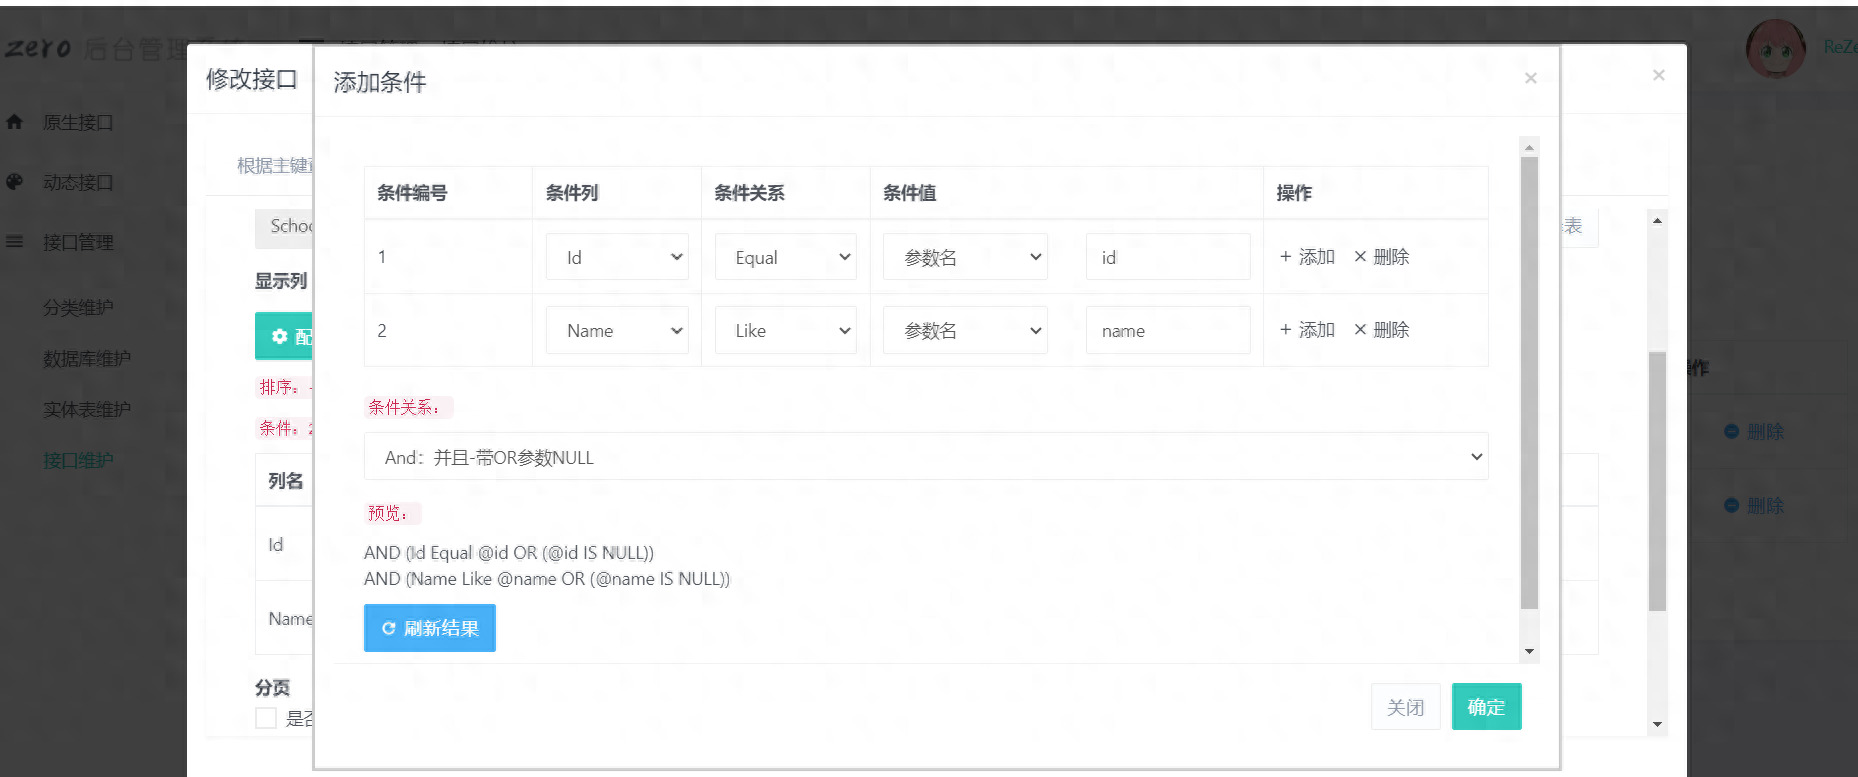The image size is (1858, 777).
Task: Click the home icon beside 原生接口
Action: pos(14,122)
